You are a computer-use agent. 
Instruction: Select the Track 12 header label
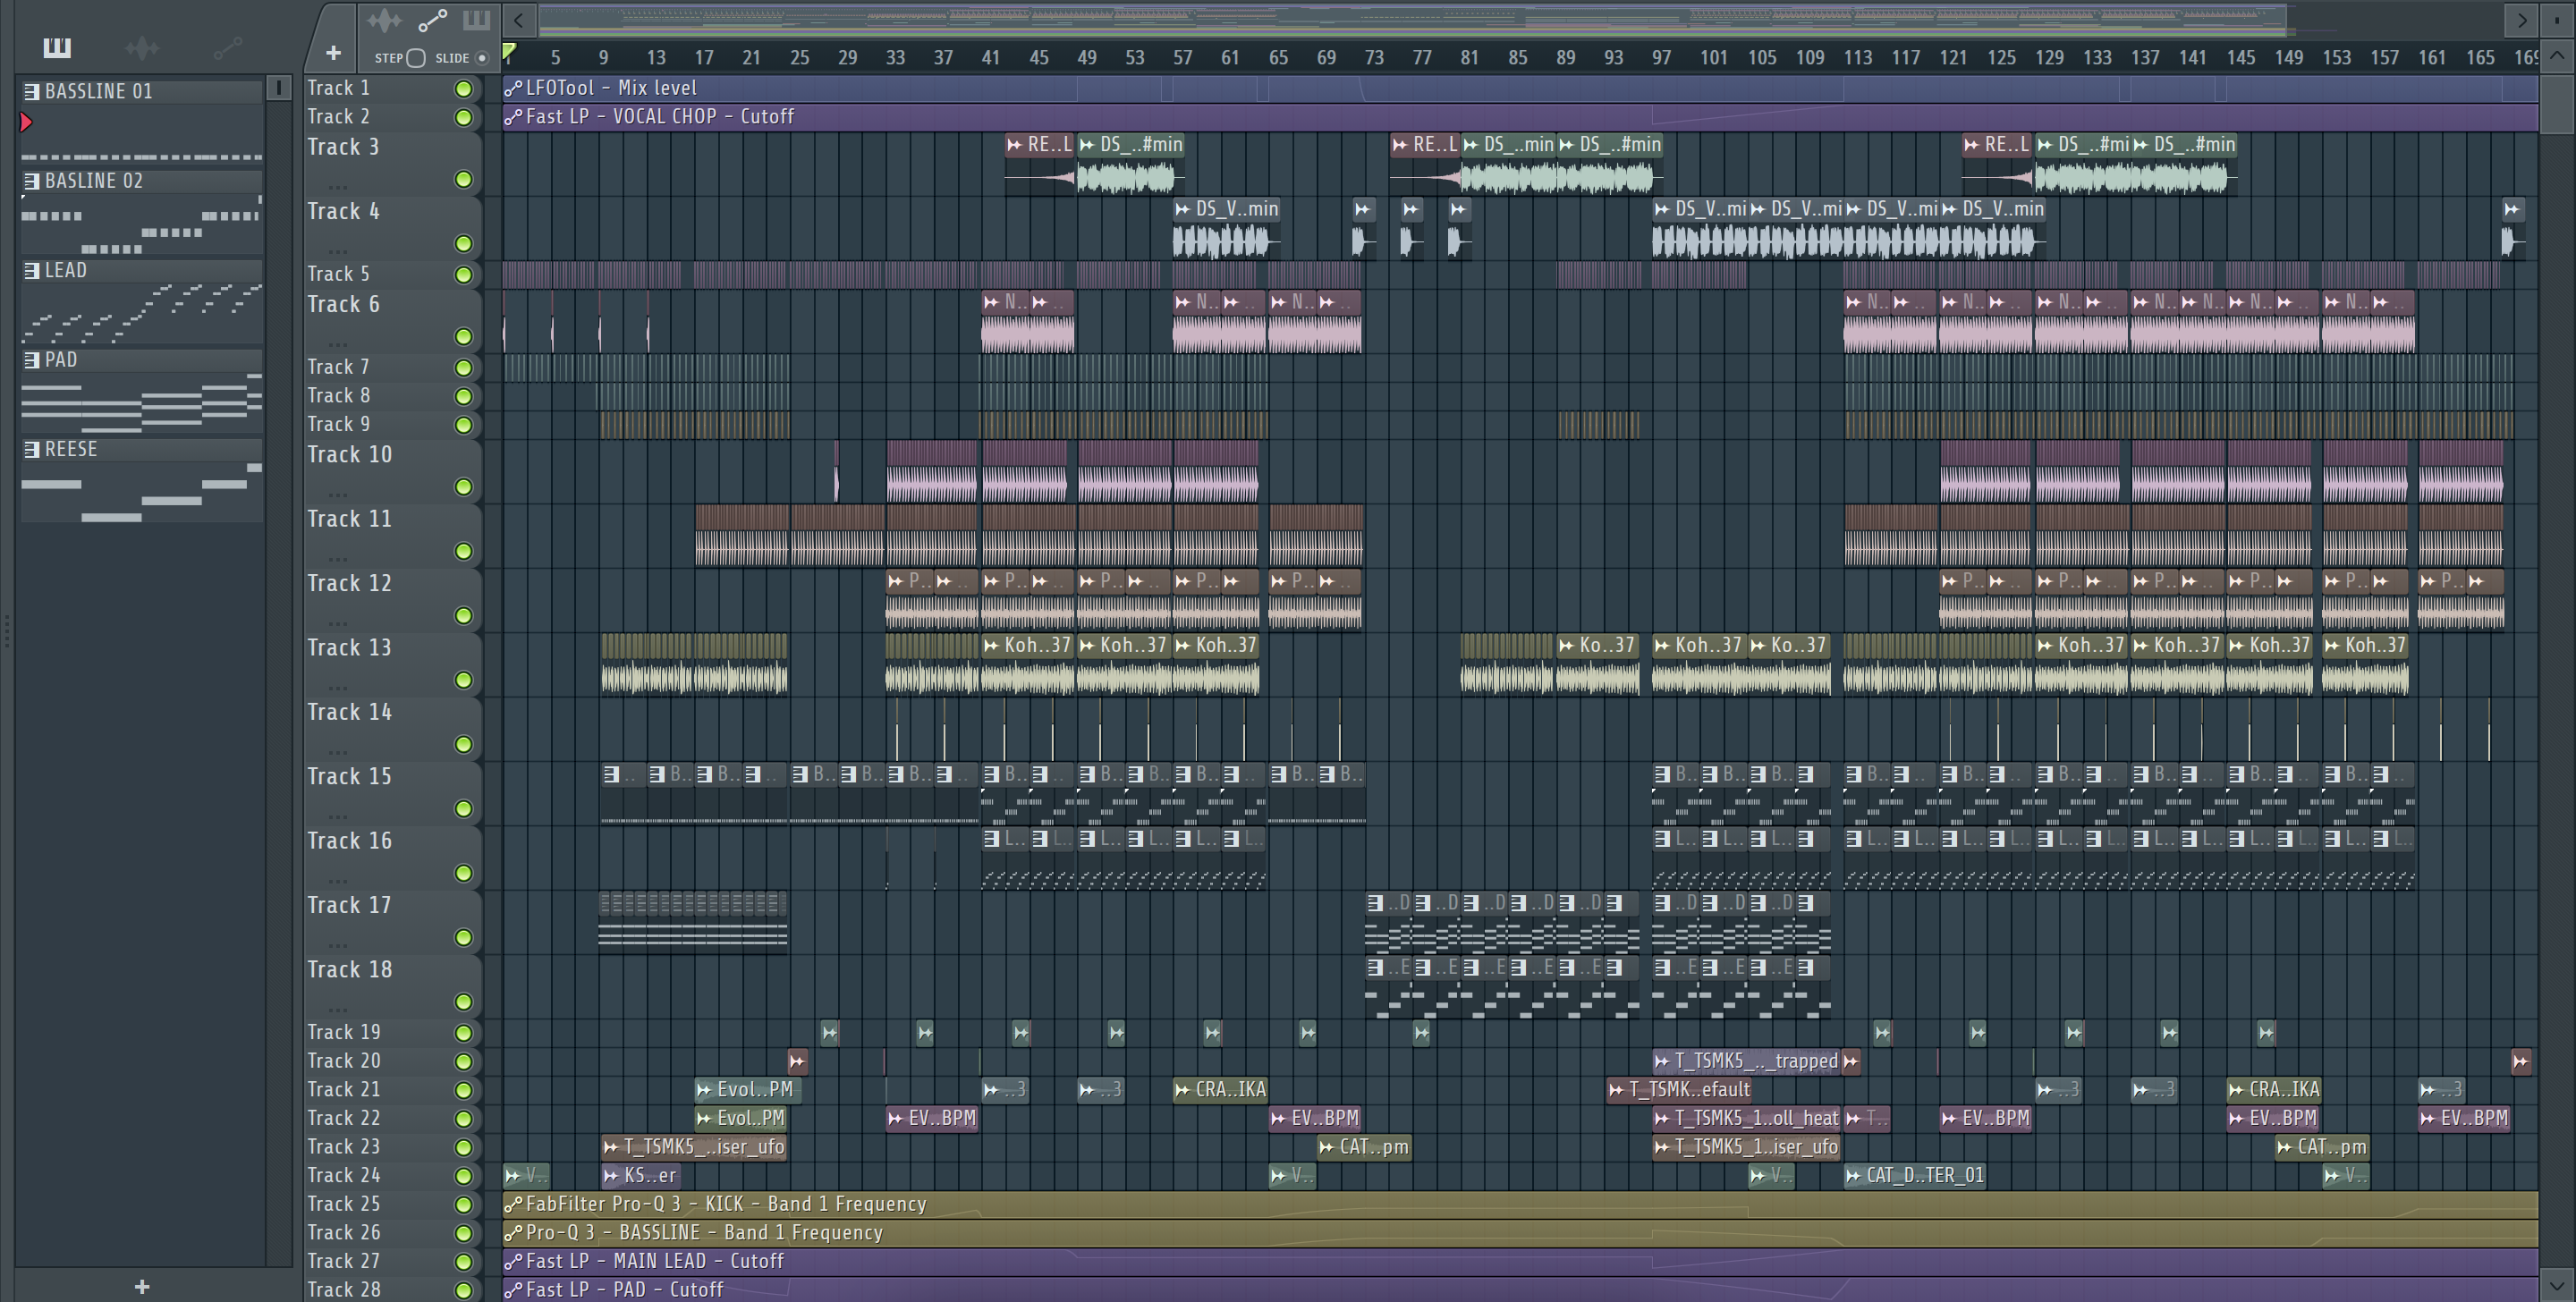coord(349,583)
